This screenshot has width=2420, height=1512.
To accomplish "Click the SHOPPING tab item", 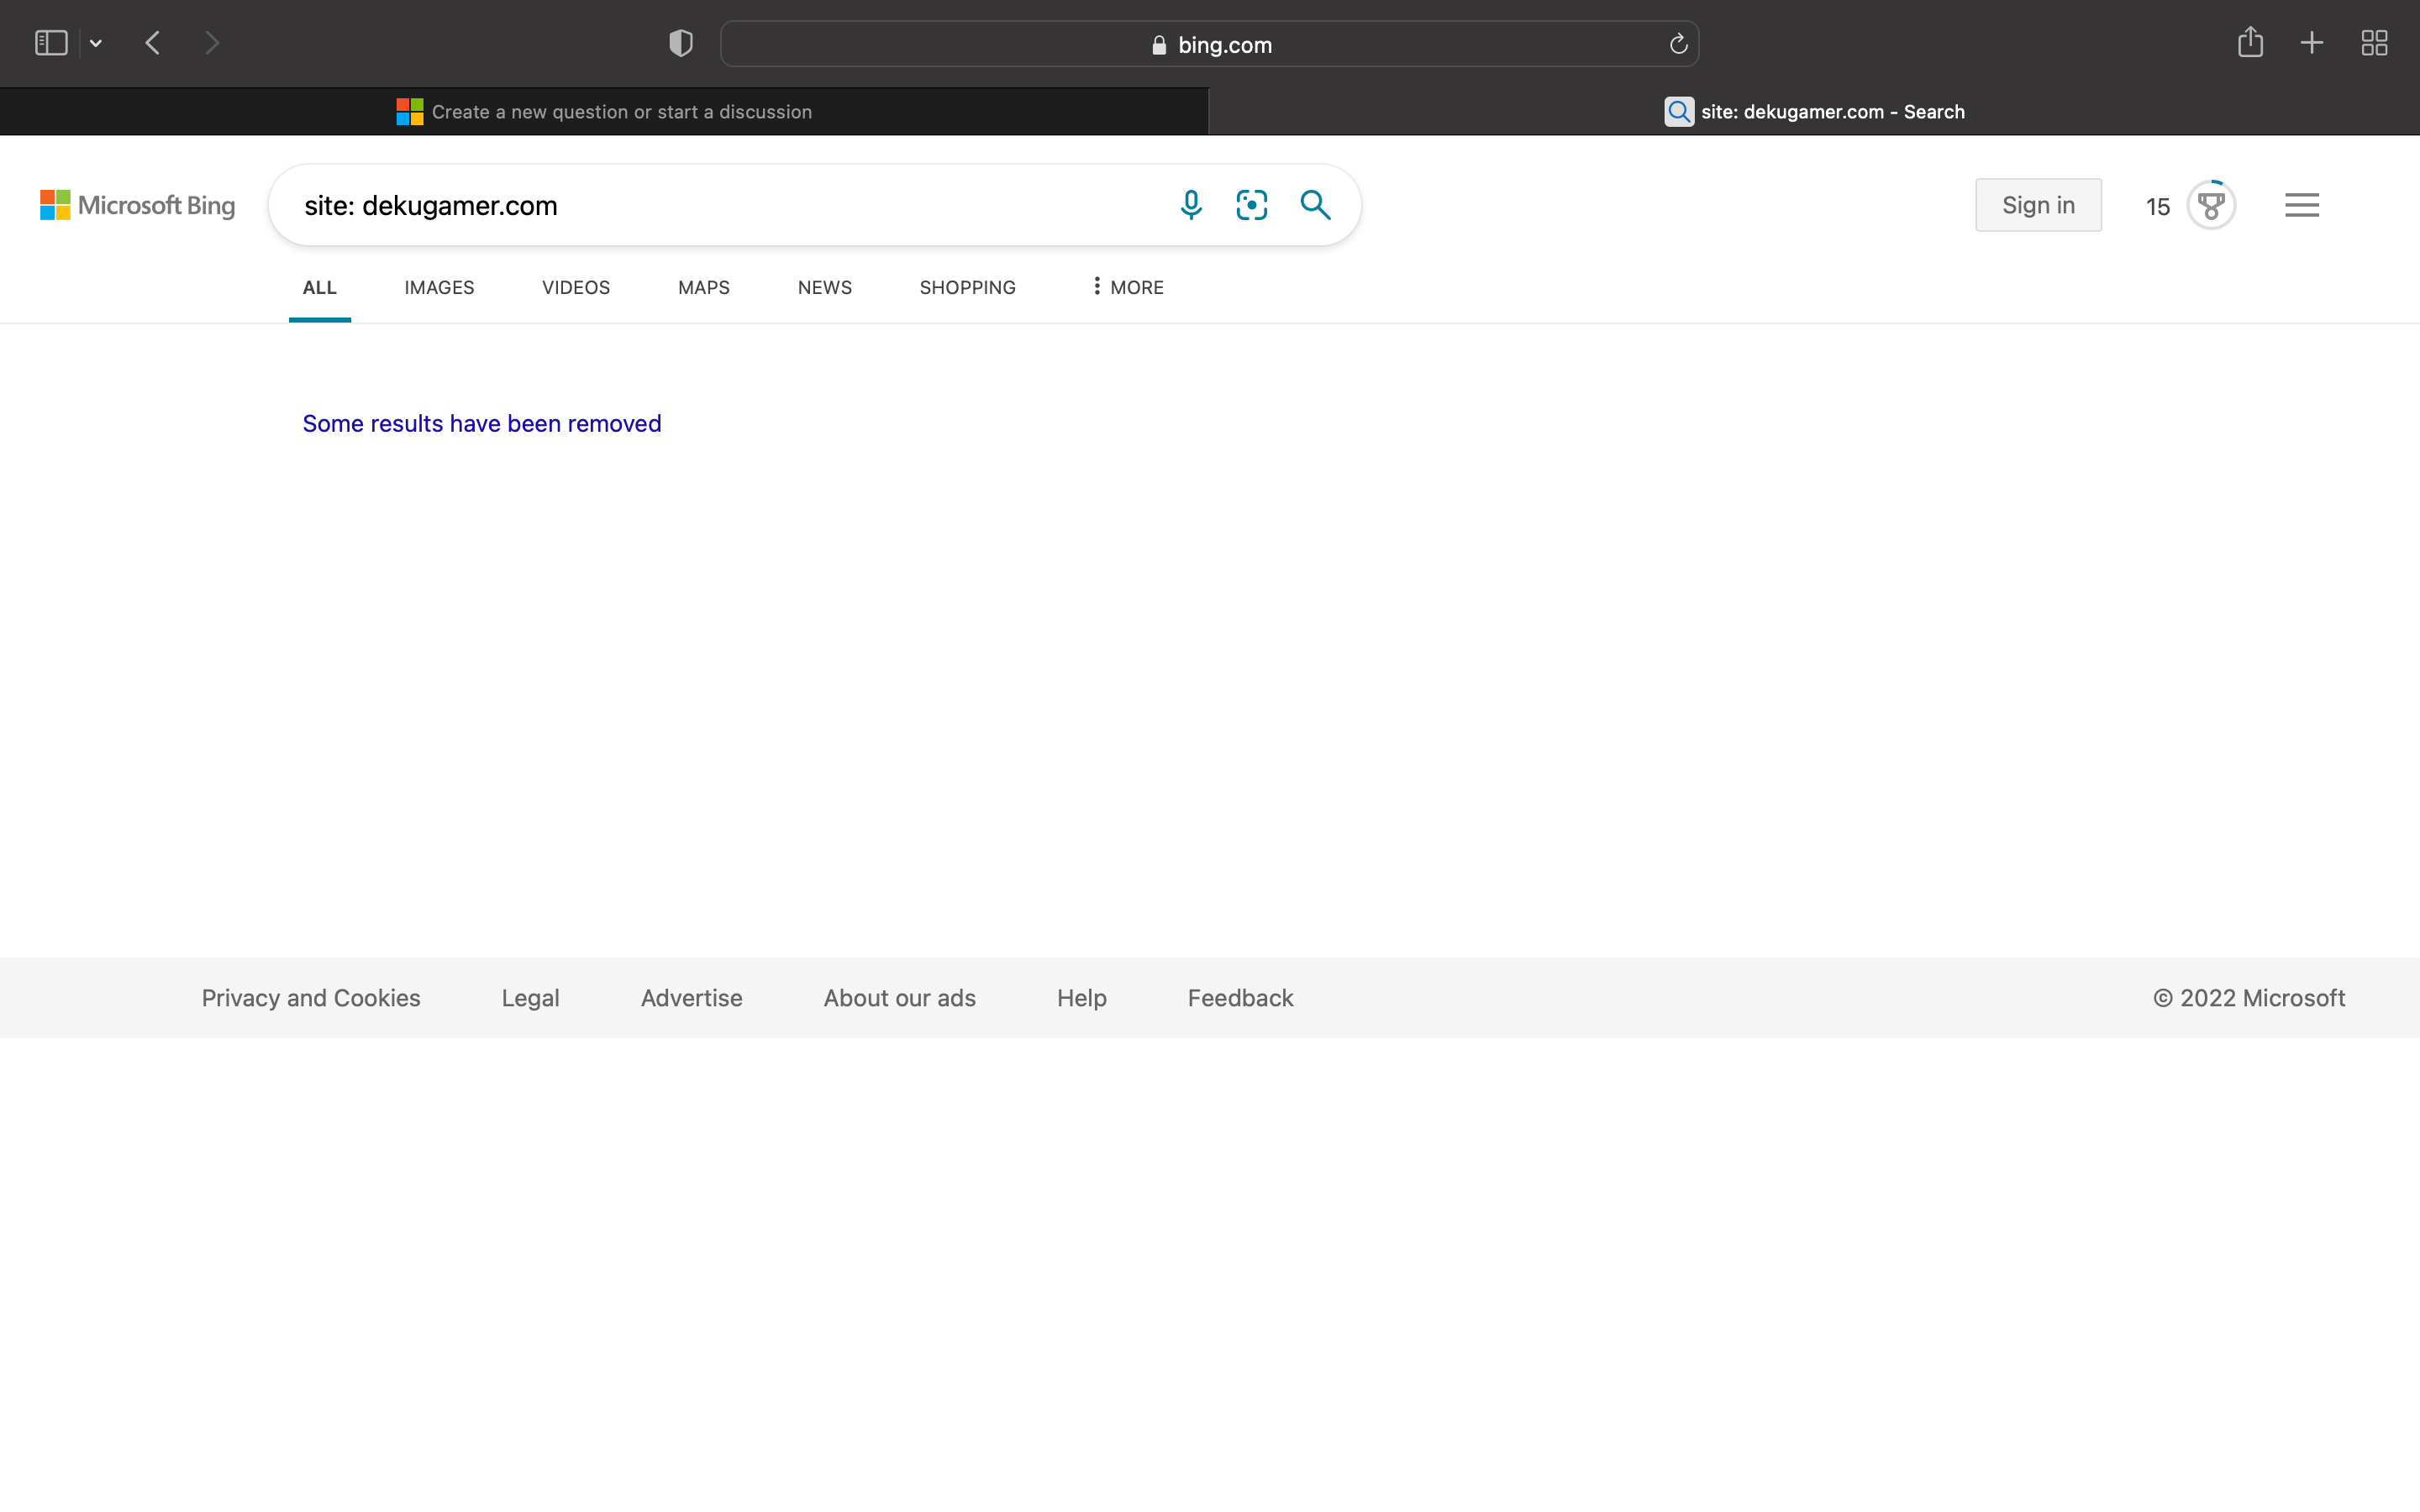I will coord(967,287).
